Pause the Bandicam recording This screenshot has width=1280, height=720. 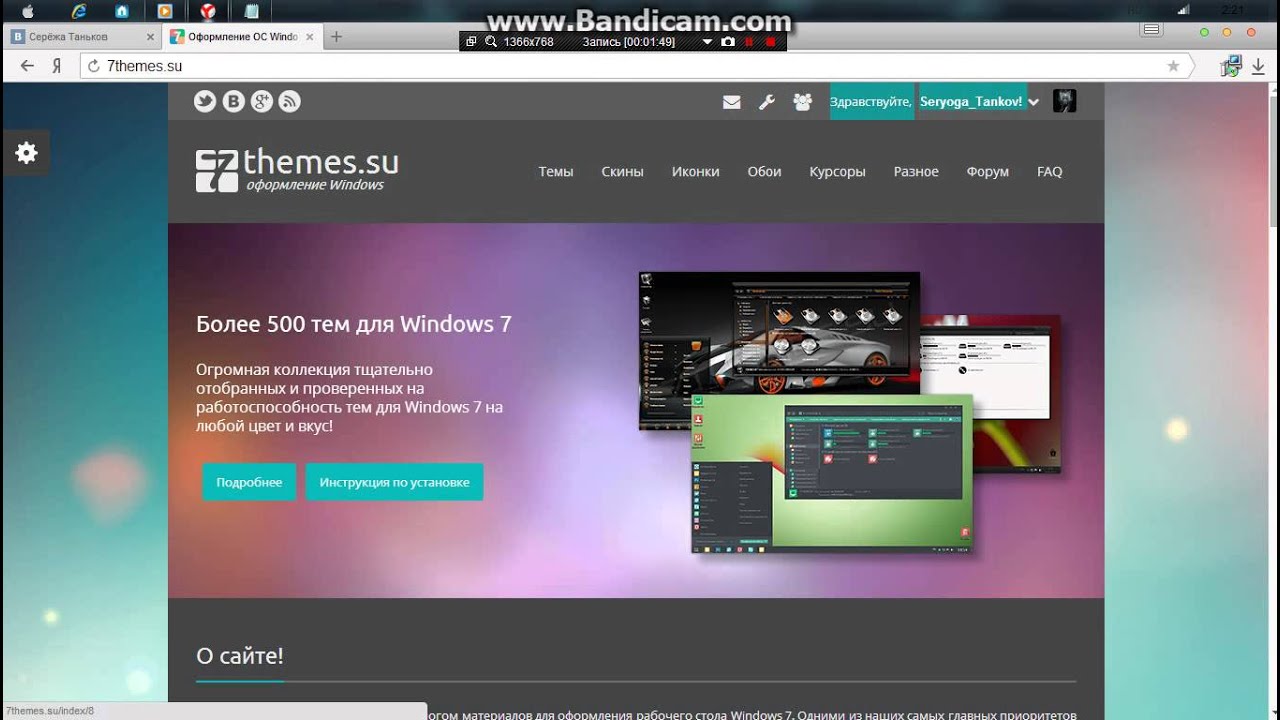[x=749, y=42]
